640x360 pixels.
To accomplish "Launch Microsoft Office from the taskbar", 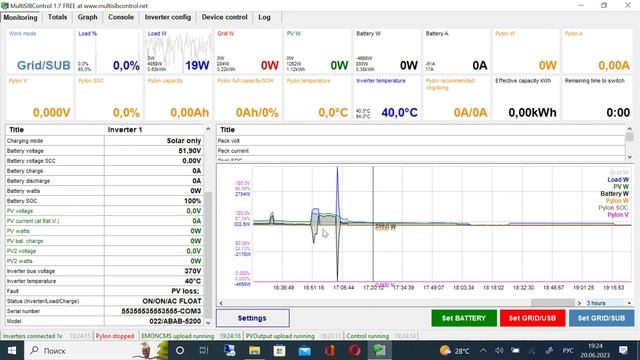I will click(x=330, y=351).
